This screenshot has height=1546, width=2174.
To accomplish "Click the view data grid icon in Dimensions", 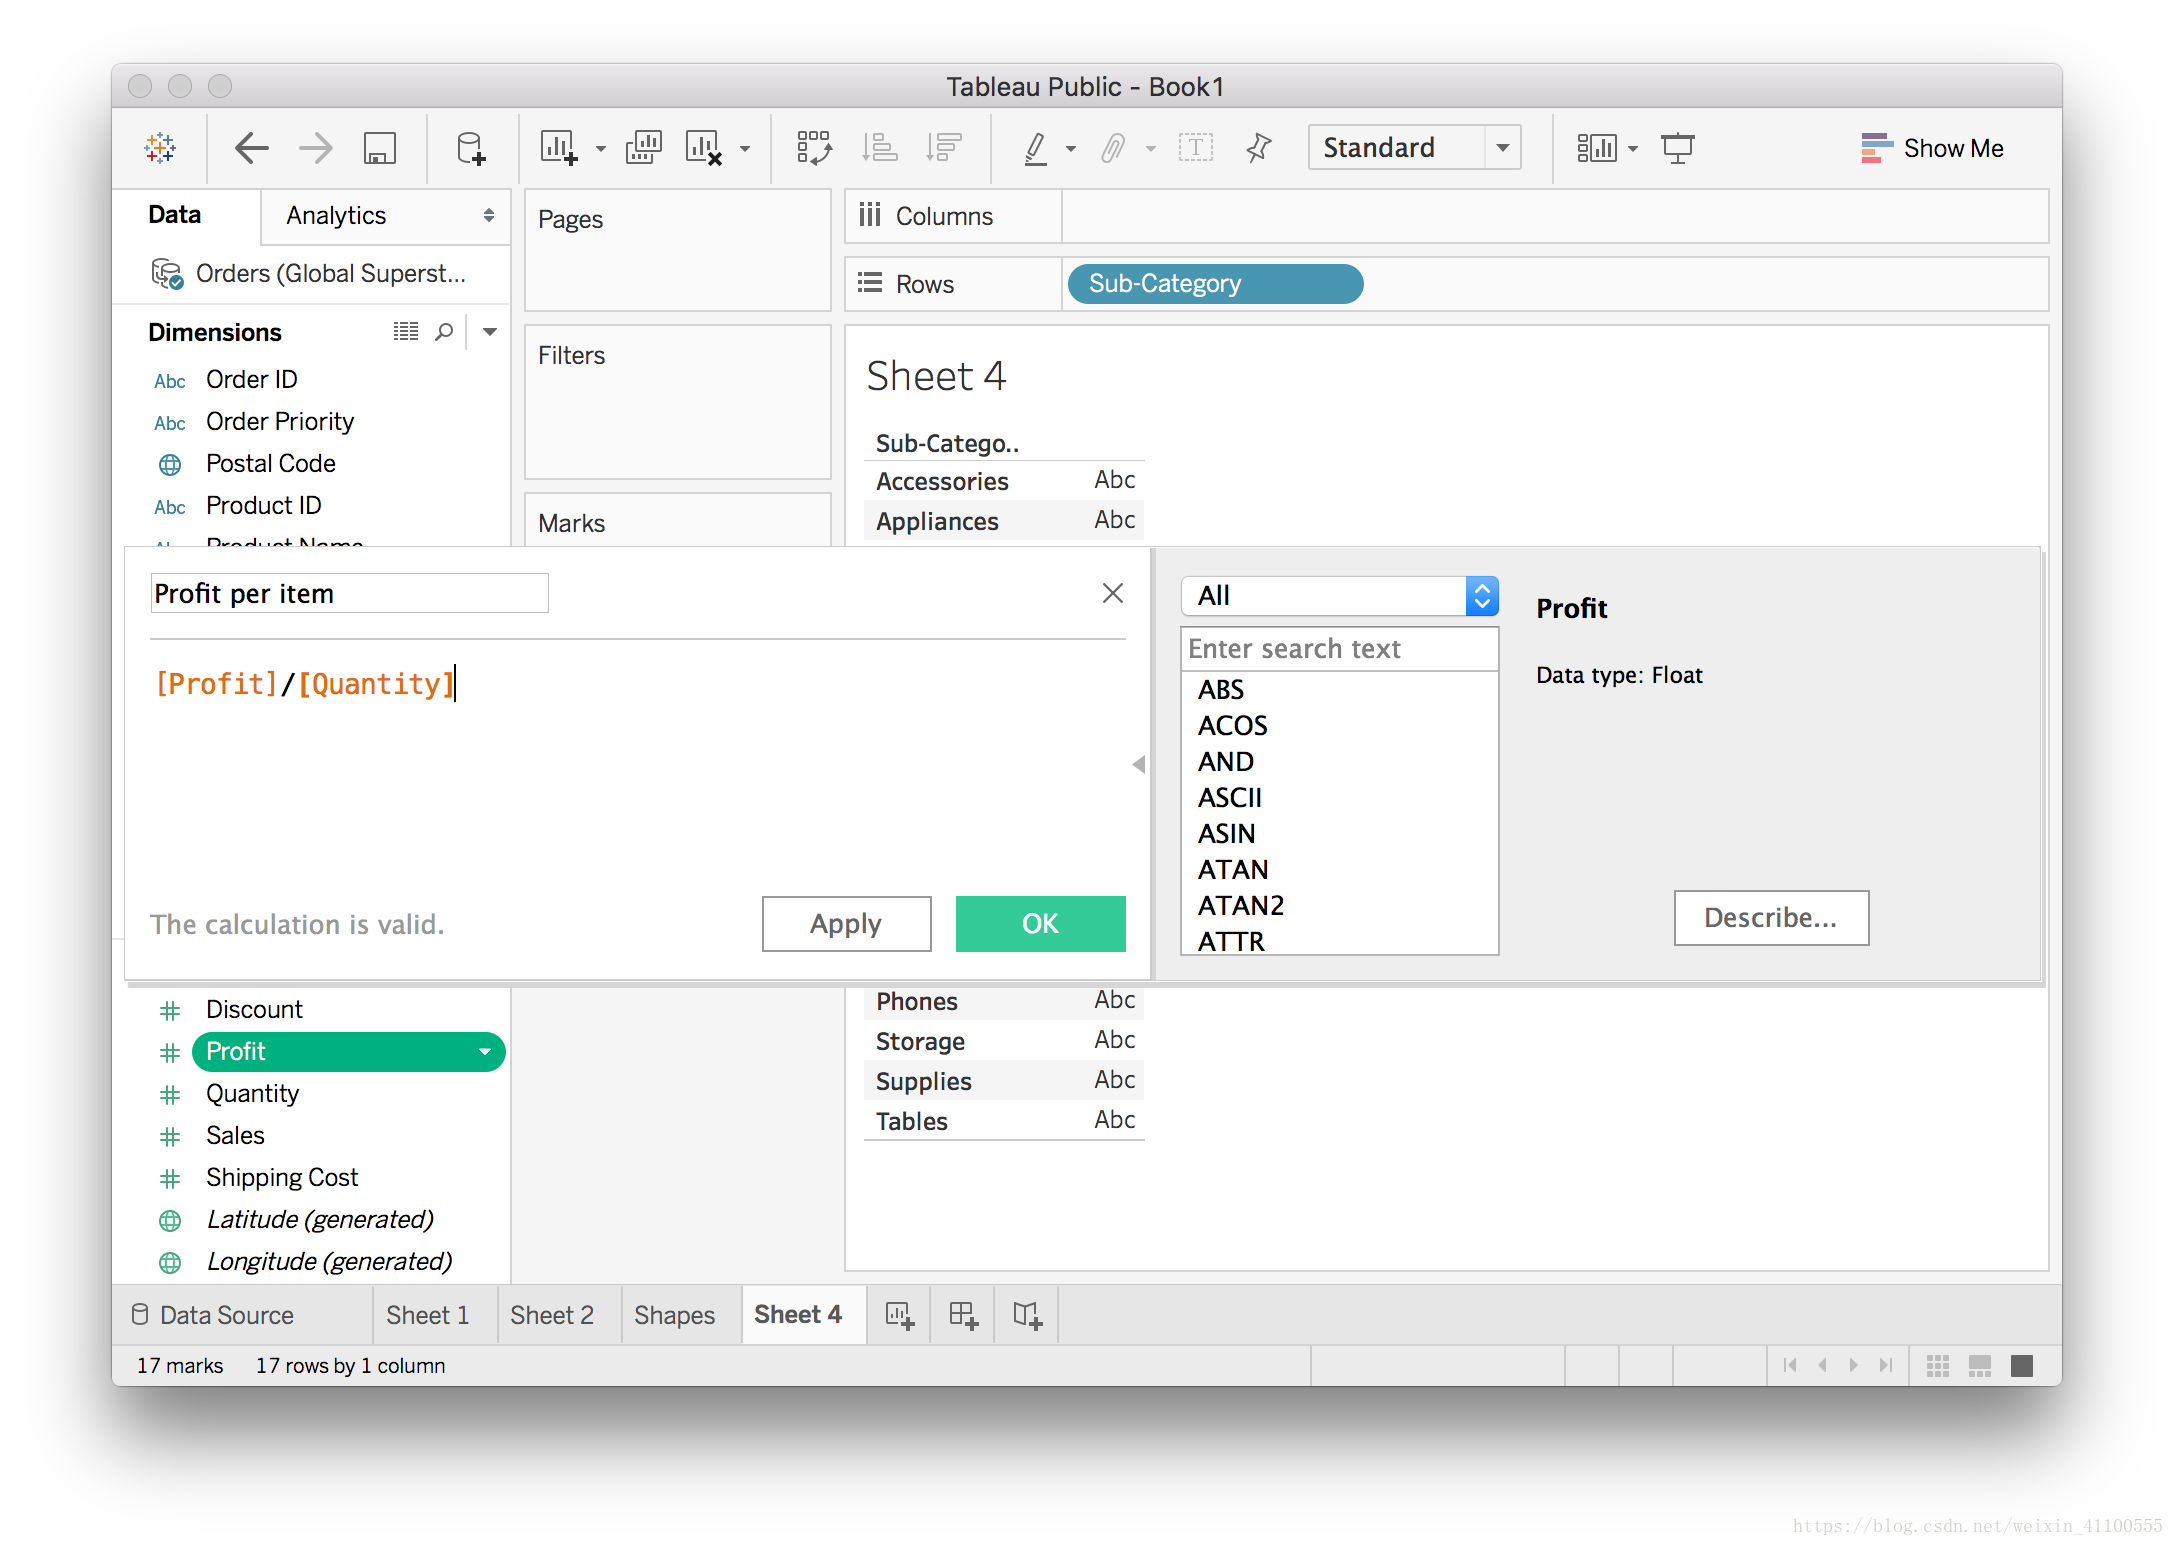I will click(406, 332).
